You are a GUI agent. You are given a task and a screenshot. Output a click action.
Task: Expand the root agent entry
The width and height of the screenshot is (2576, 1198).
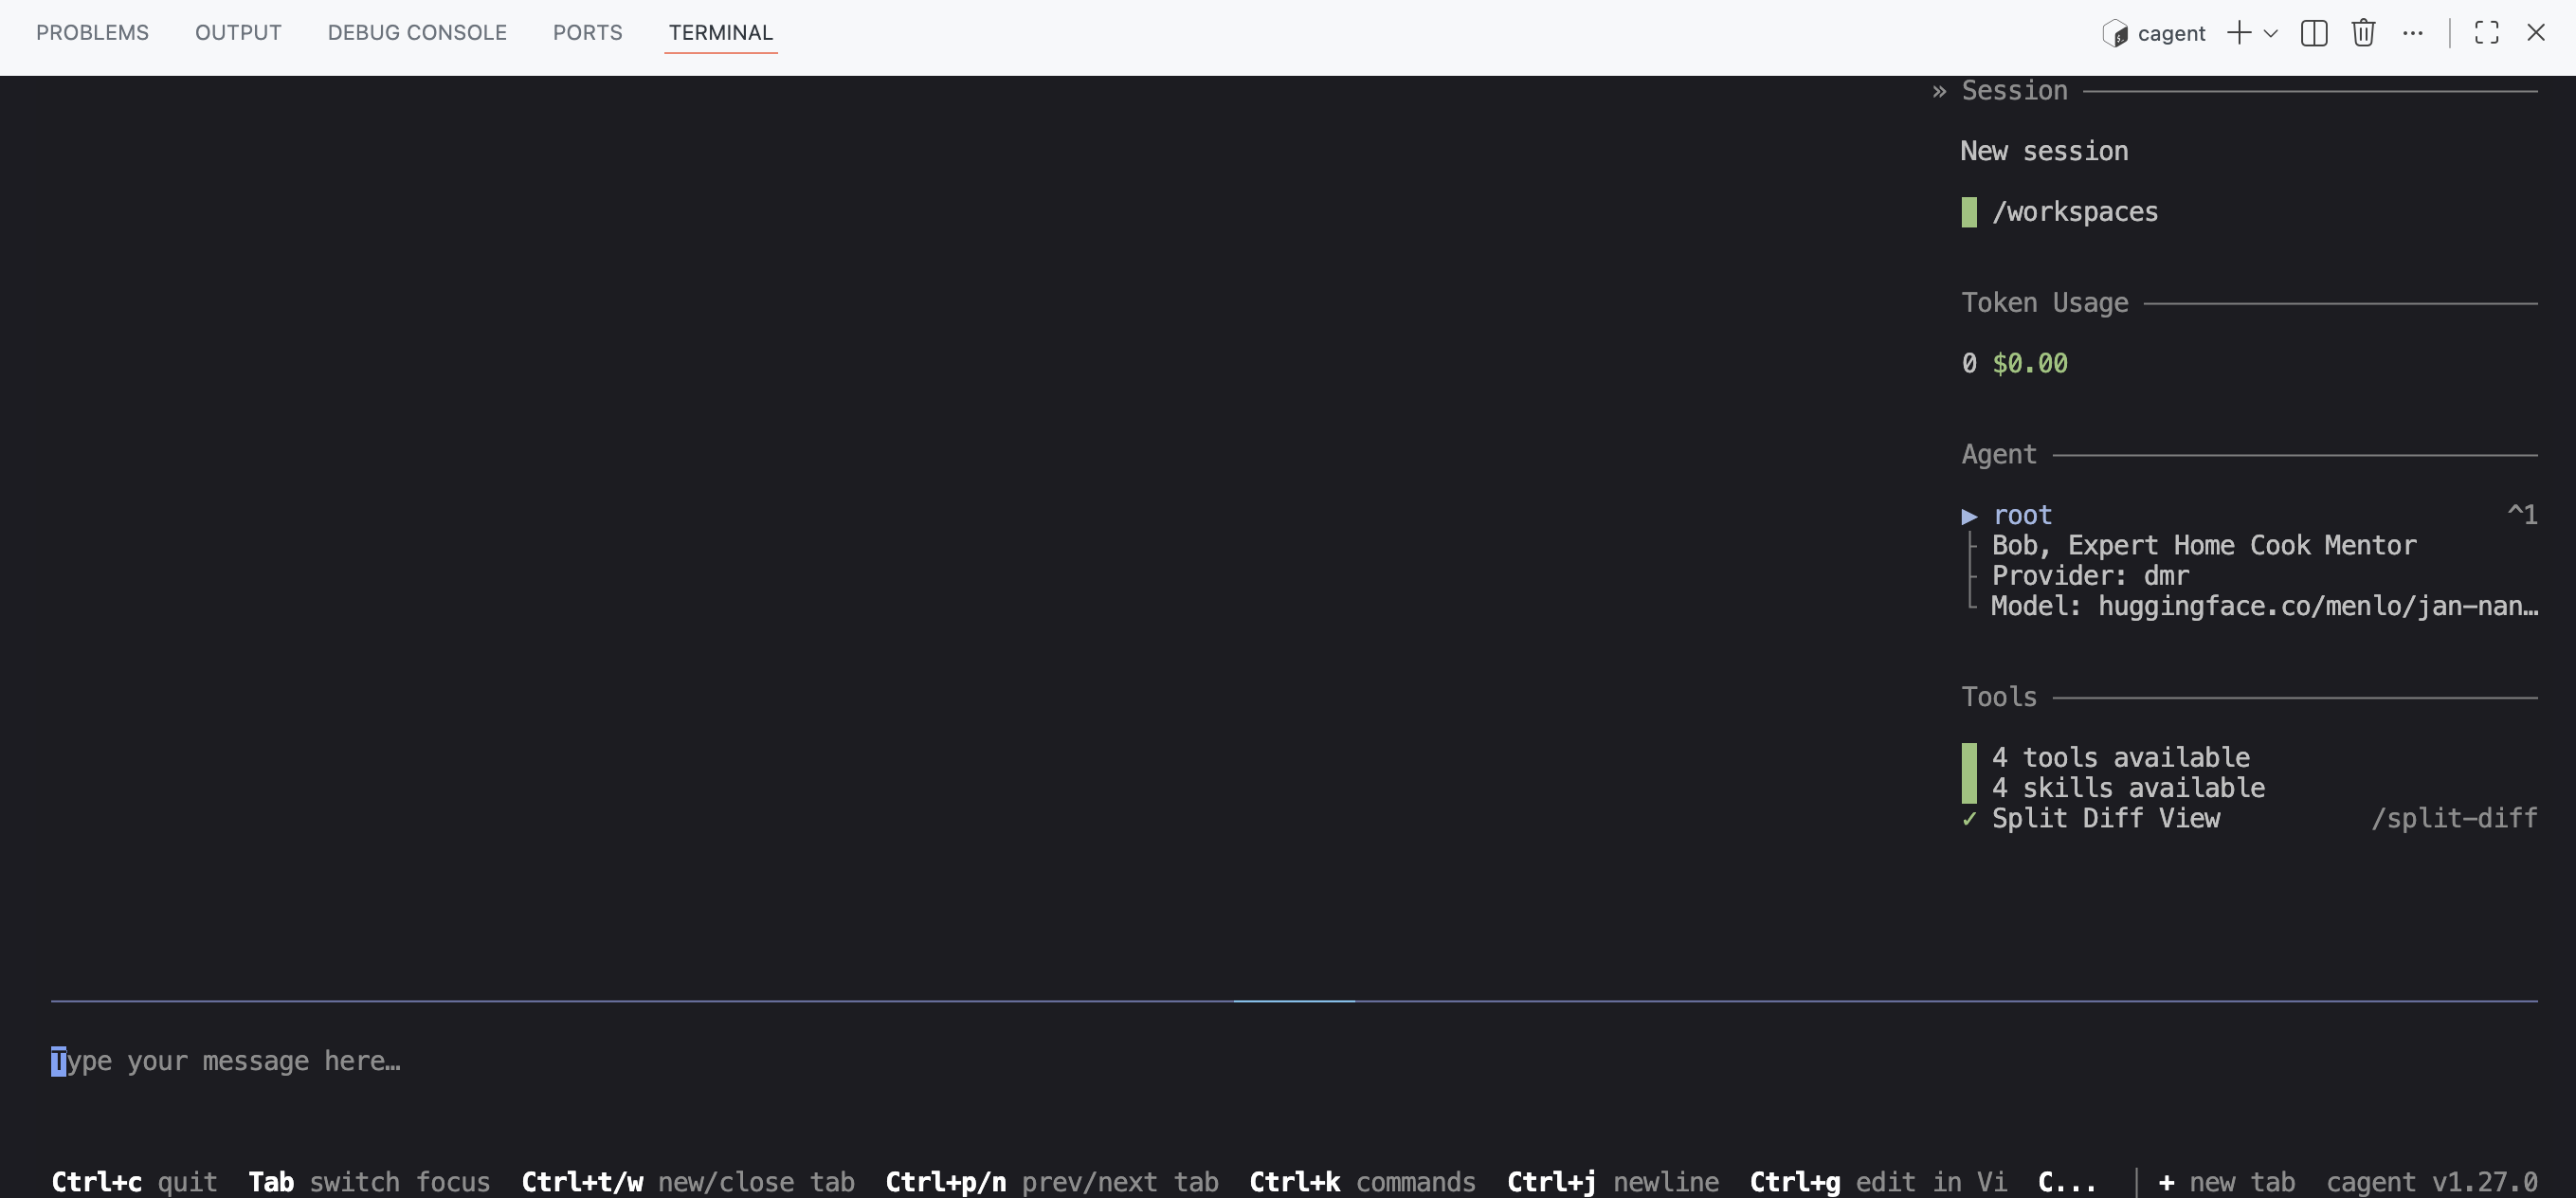tap(1969, 516)
